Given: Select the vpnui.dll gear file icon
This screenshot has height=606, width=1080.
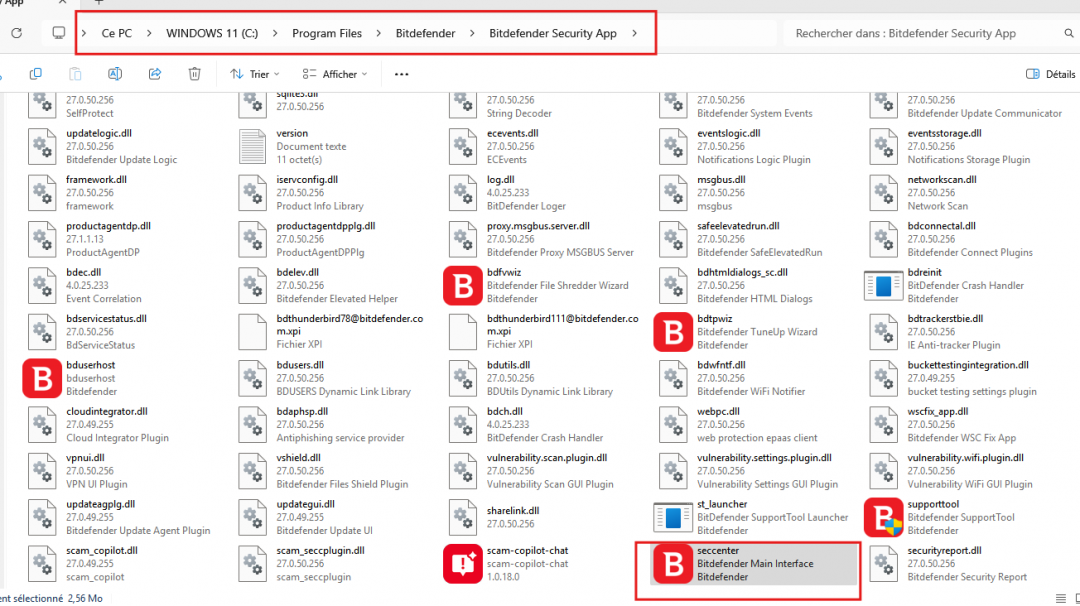Looking at the screenshot, I should tap(42, 471).
